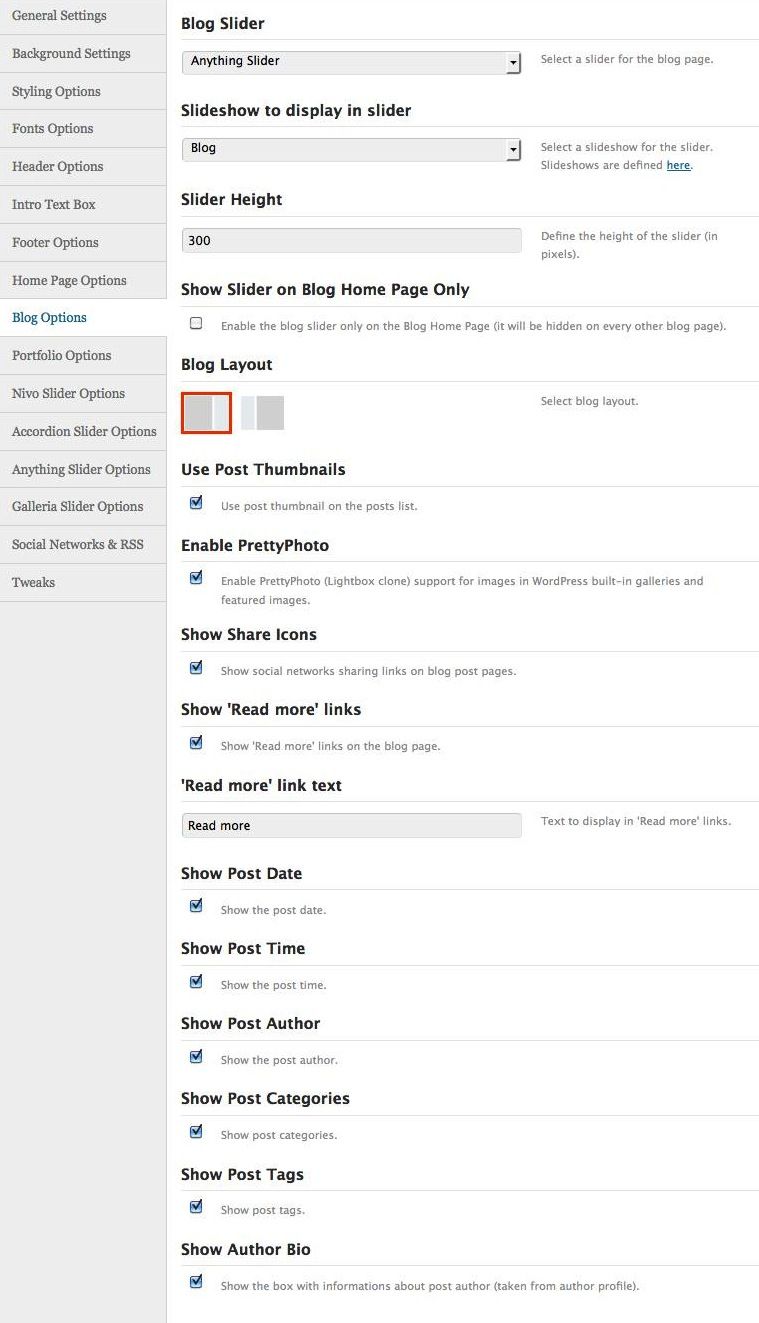Open the Slideshow to display dropdown

click(x=351, y=149)
